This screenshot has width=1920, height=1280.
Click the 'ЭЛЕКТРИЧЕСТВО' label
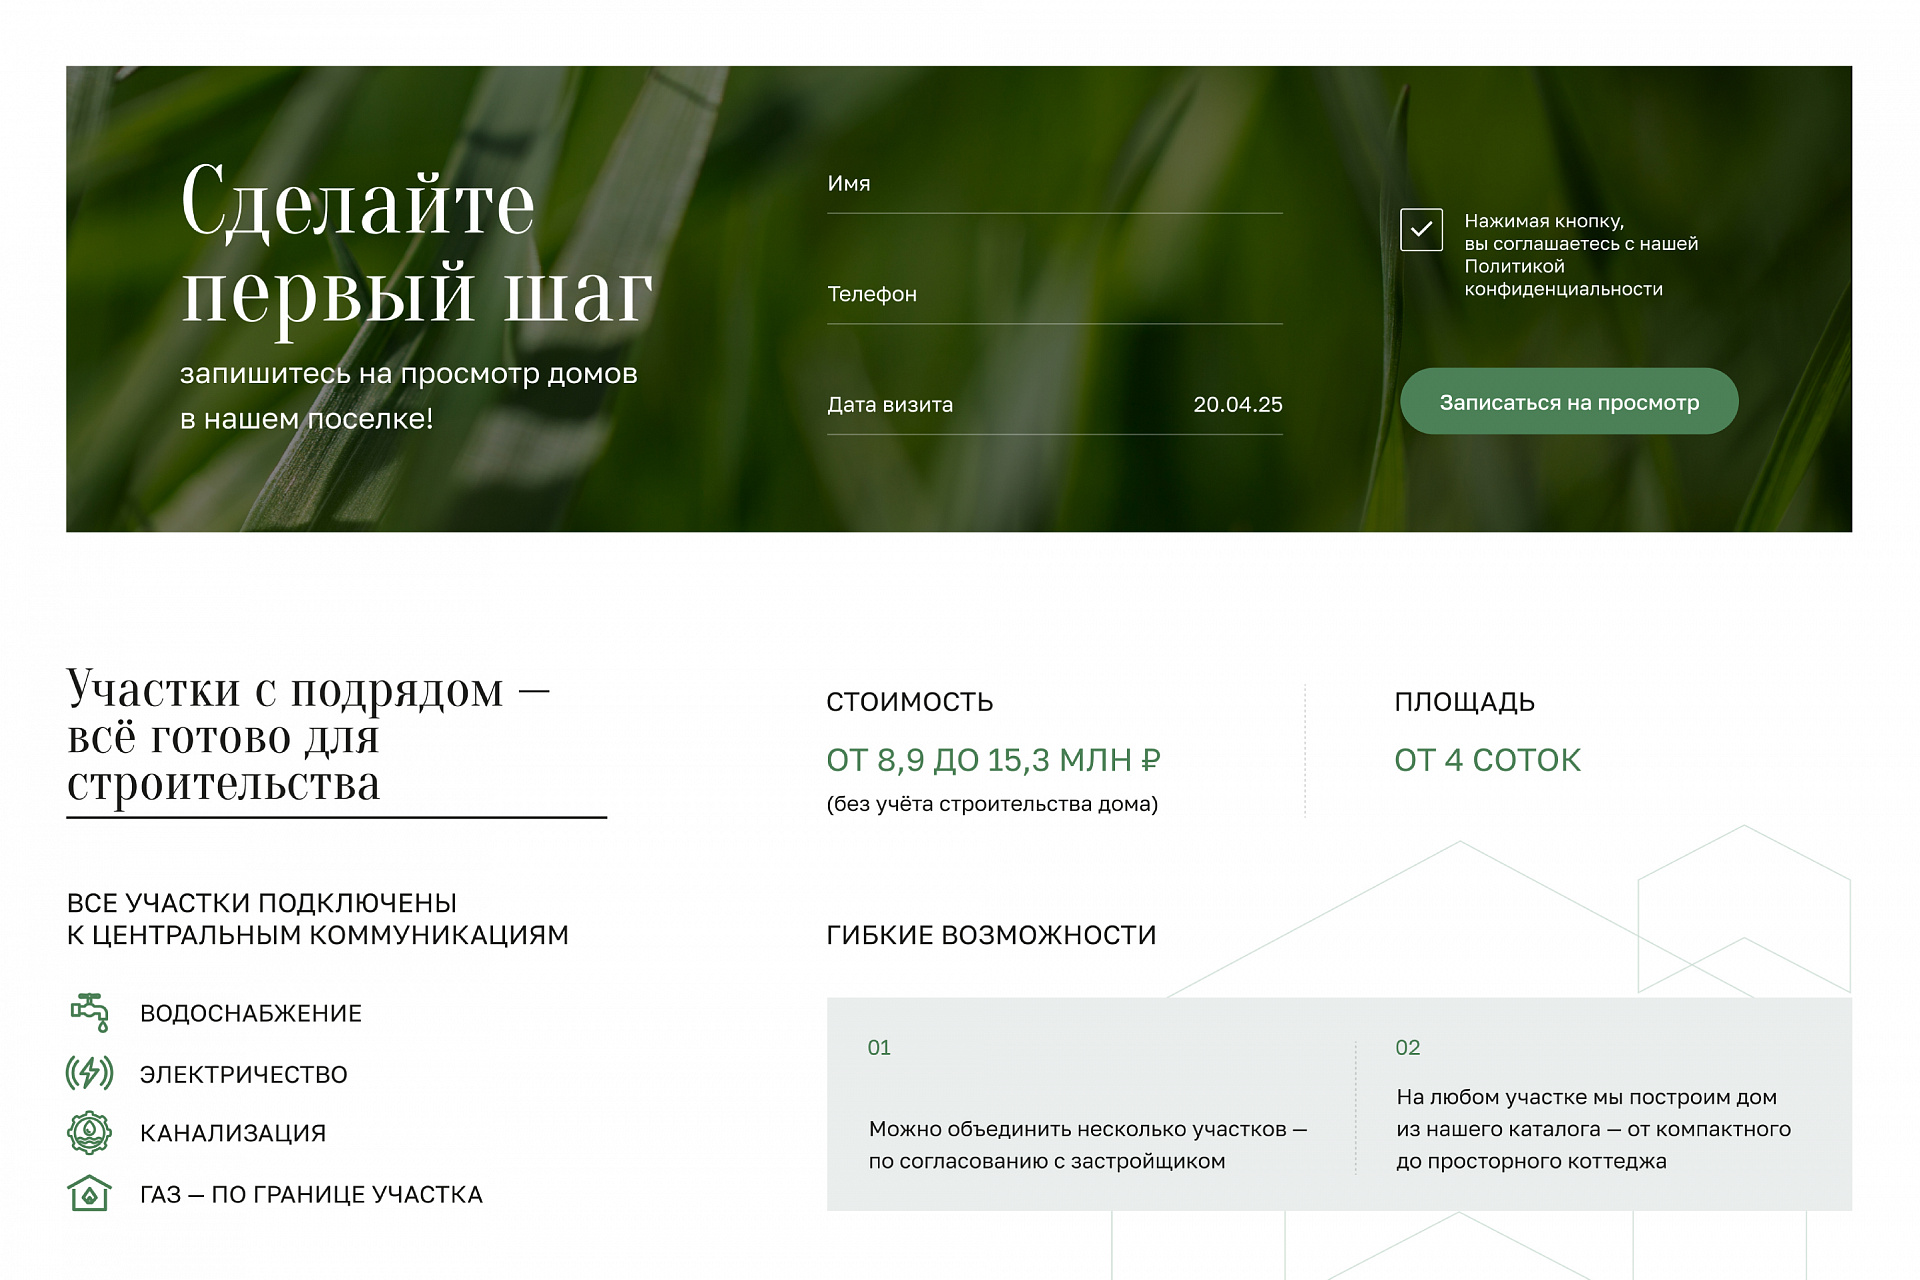pyautogui.click(x=244, y=1074)
